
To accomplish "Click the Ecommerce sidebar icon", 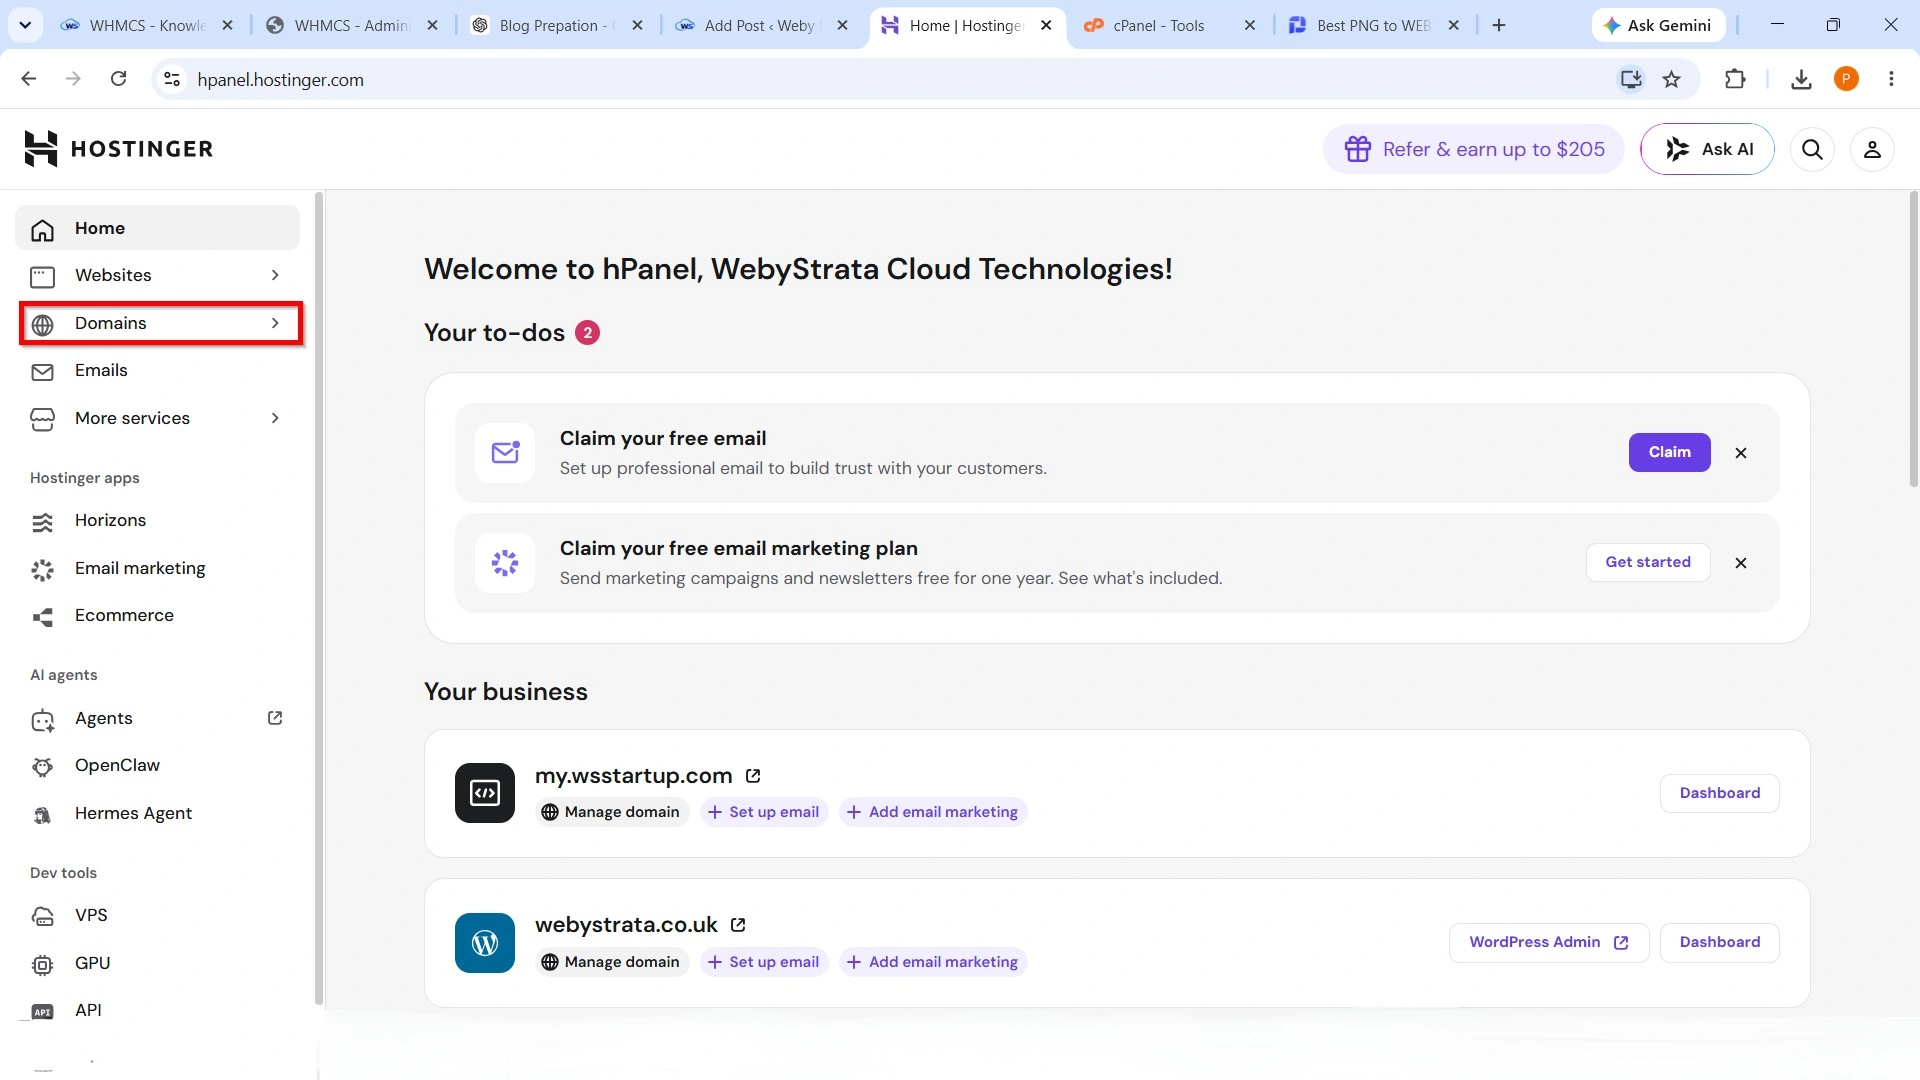I will (42, 617).
